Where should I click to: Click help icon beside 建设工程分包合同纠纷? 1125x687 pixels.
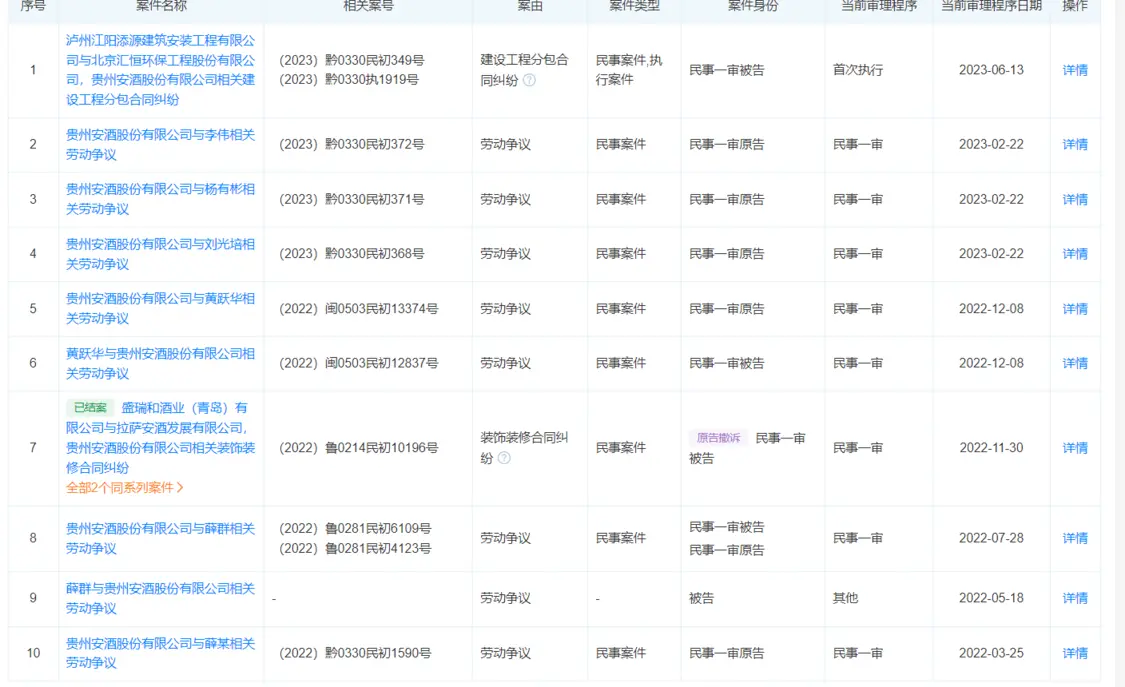click(x=529, y=80)
